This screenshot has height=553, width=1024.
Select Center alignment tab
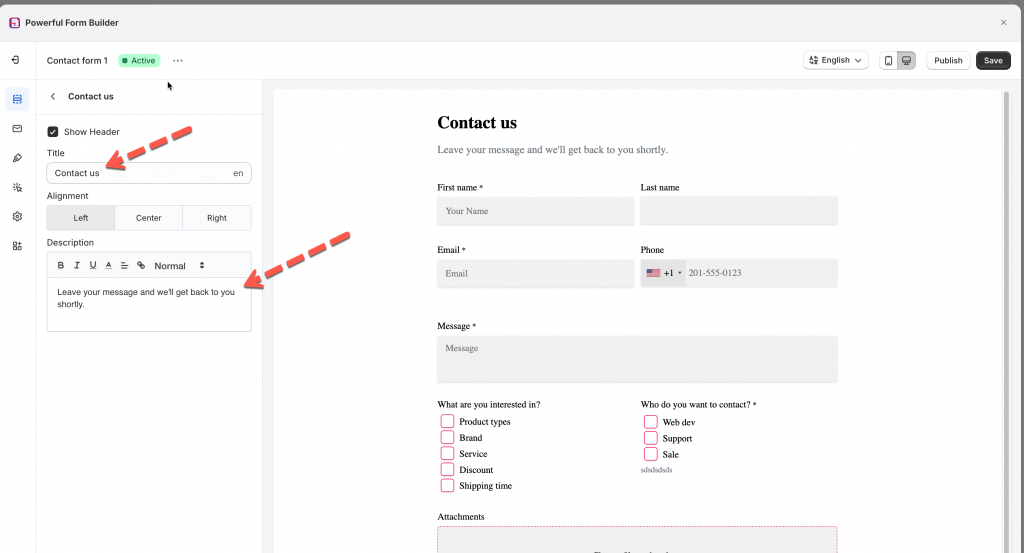click(149, 218)
